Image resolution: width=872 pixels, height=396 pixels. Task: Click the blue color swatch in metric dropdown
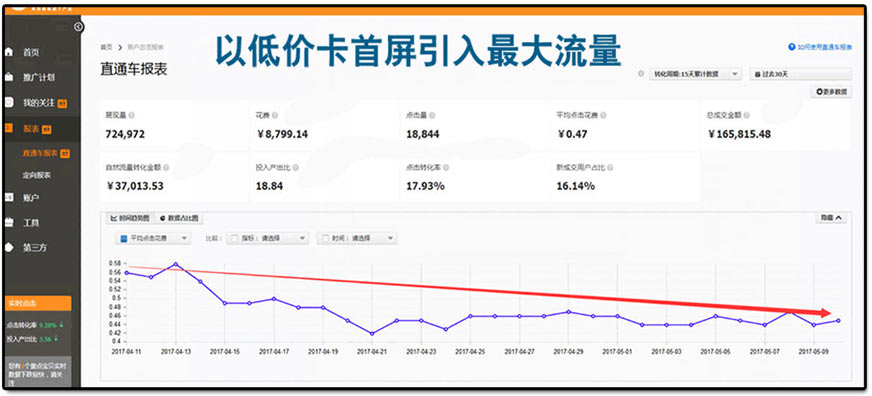(x=124, y=238)
